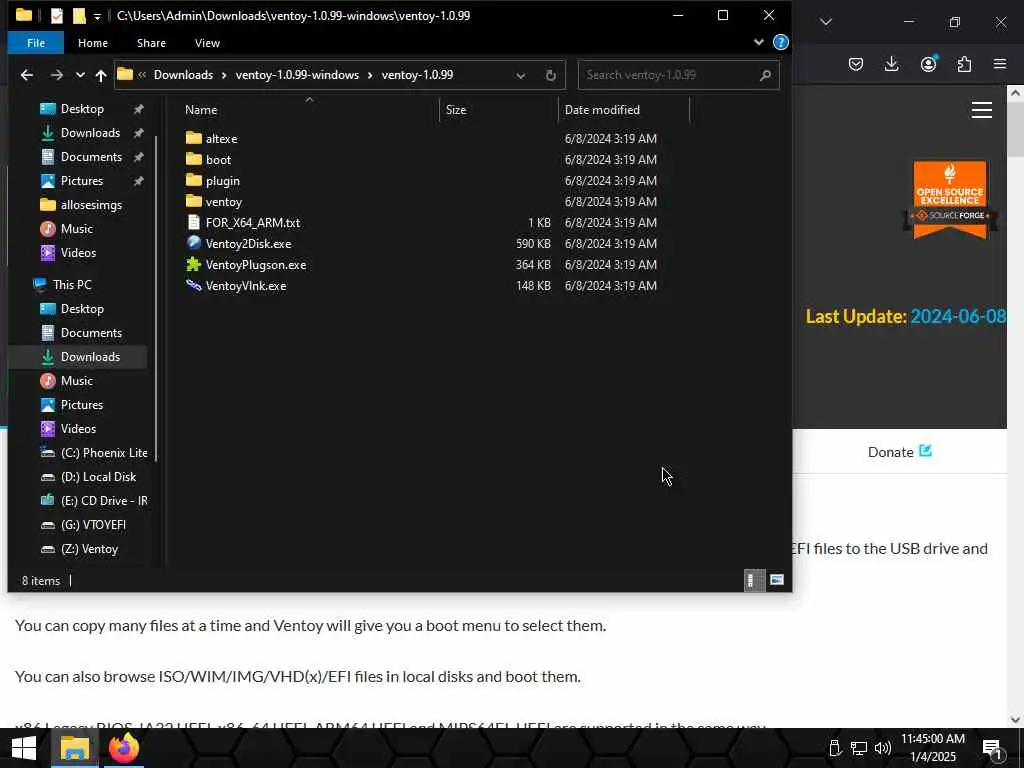Viewport: 1024px width, 768px height.
Task: Open the taskbar volume icon
Action: [x=882, y=749]
